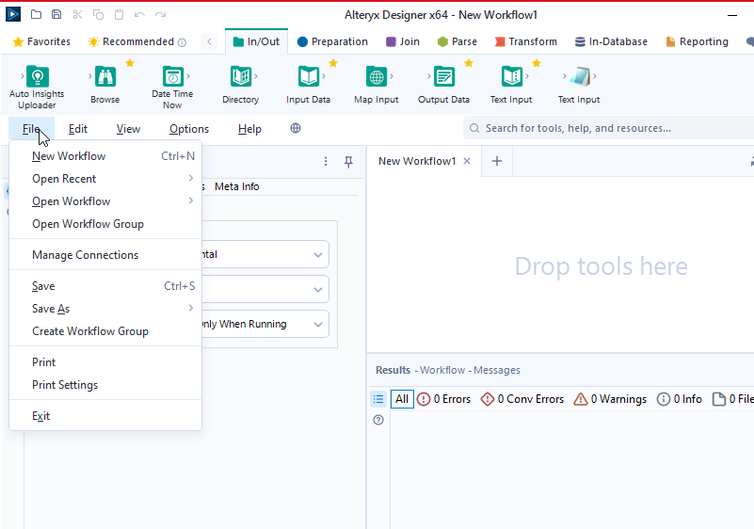Click the Auto Insights Uploader tool icon
This screenshot has width=754, height=529.
pos(37,76)
